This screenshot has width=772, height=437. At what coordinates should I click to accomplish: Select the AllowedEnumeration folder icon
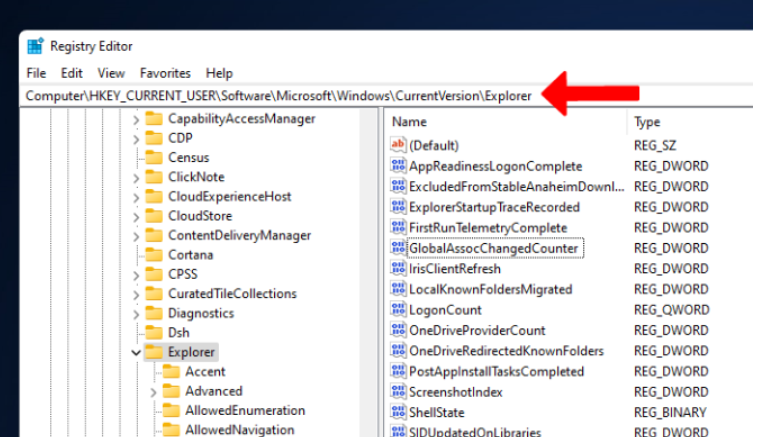click(171, 410)
